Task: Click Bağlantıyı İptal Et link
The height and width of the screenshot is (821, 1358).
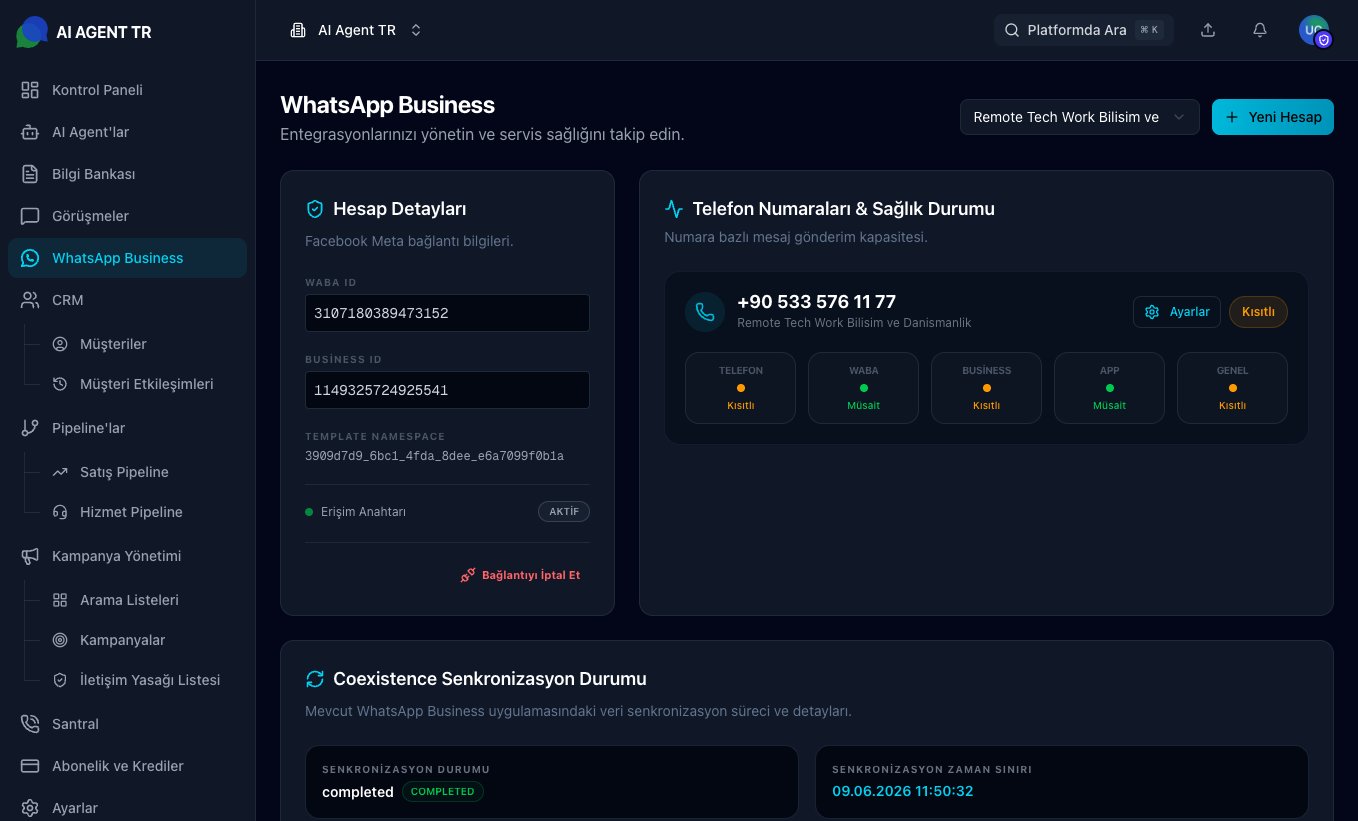Action: (520, 575)
